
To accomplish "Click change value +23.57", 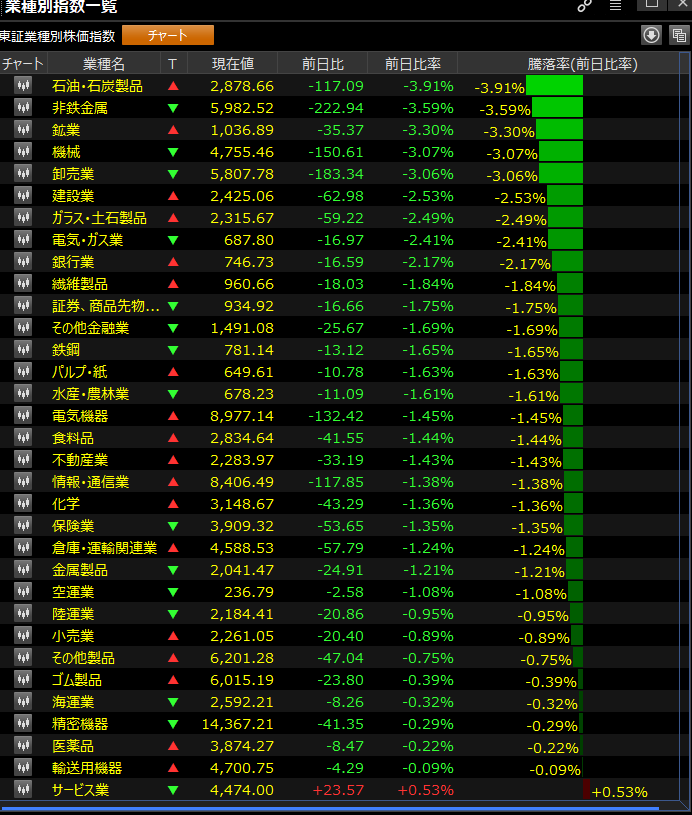I will tap(338, 790).
